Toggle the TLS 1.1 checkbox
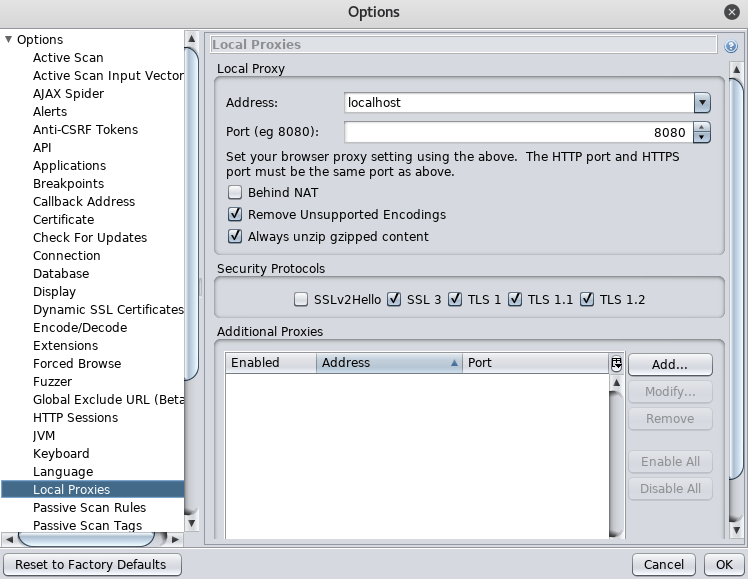Viewport: 748px width, 579px height. (x=515, y=299)
